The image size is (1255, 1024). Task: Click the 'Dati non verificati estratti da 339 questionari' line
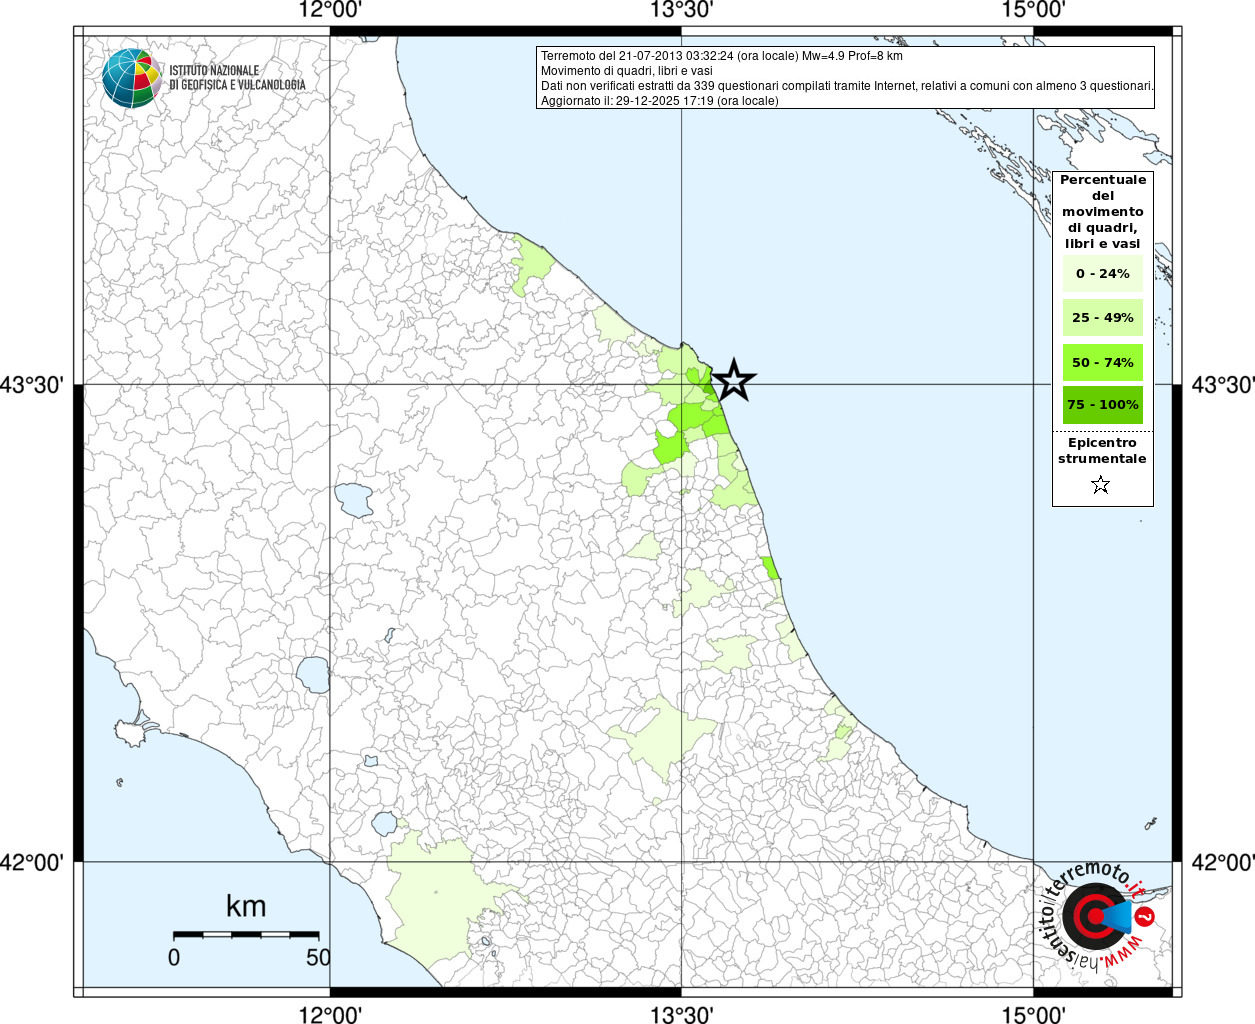847,86
